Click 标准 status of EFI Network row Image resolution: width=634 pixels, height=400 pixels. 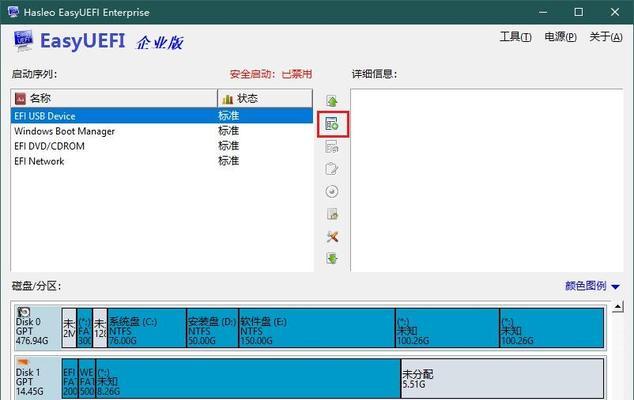[229, 161]
